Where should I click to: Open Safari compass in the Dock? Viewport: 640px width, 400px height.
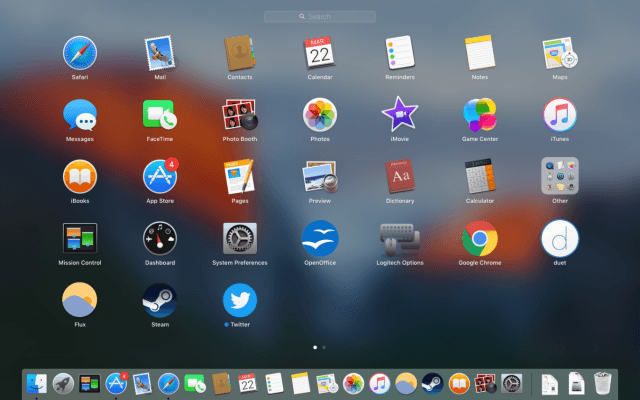click(x=169, y=384)
